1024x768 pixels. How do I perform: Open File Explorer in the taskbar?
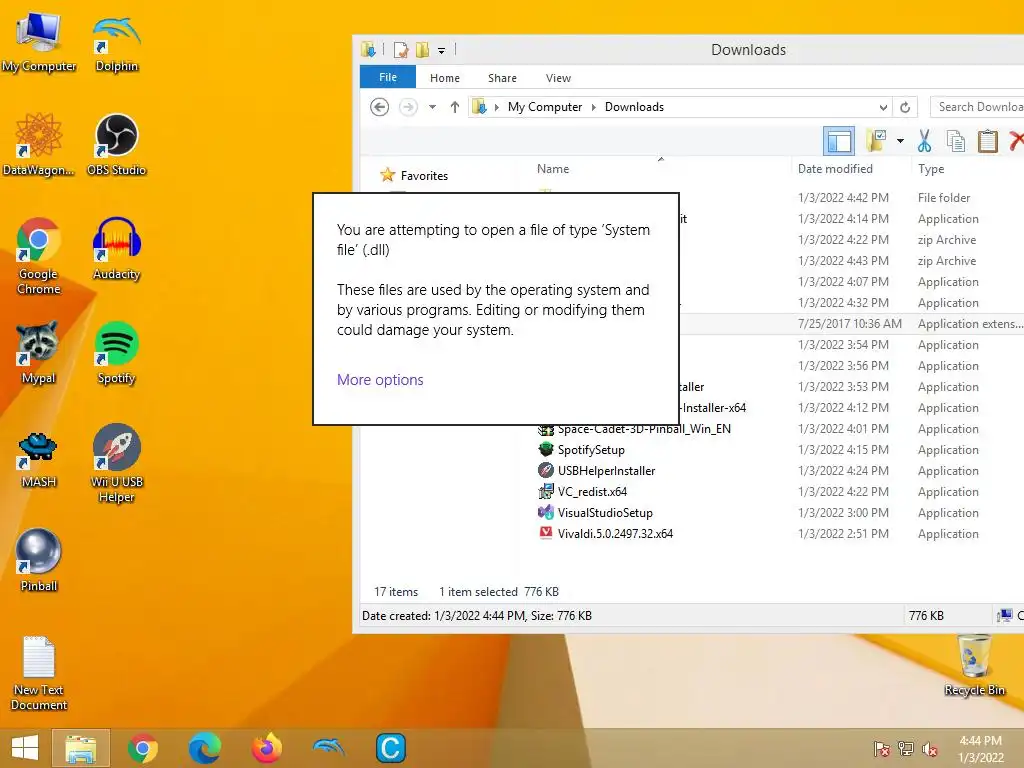80,748
